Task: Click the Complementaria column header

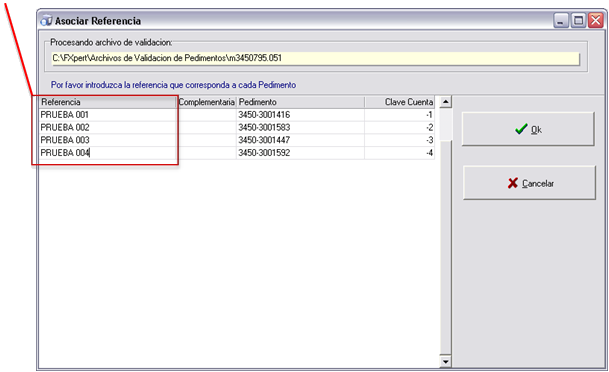Action: coord(207,102)
